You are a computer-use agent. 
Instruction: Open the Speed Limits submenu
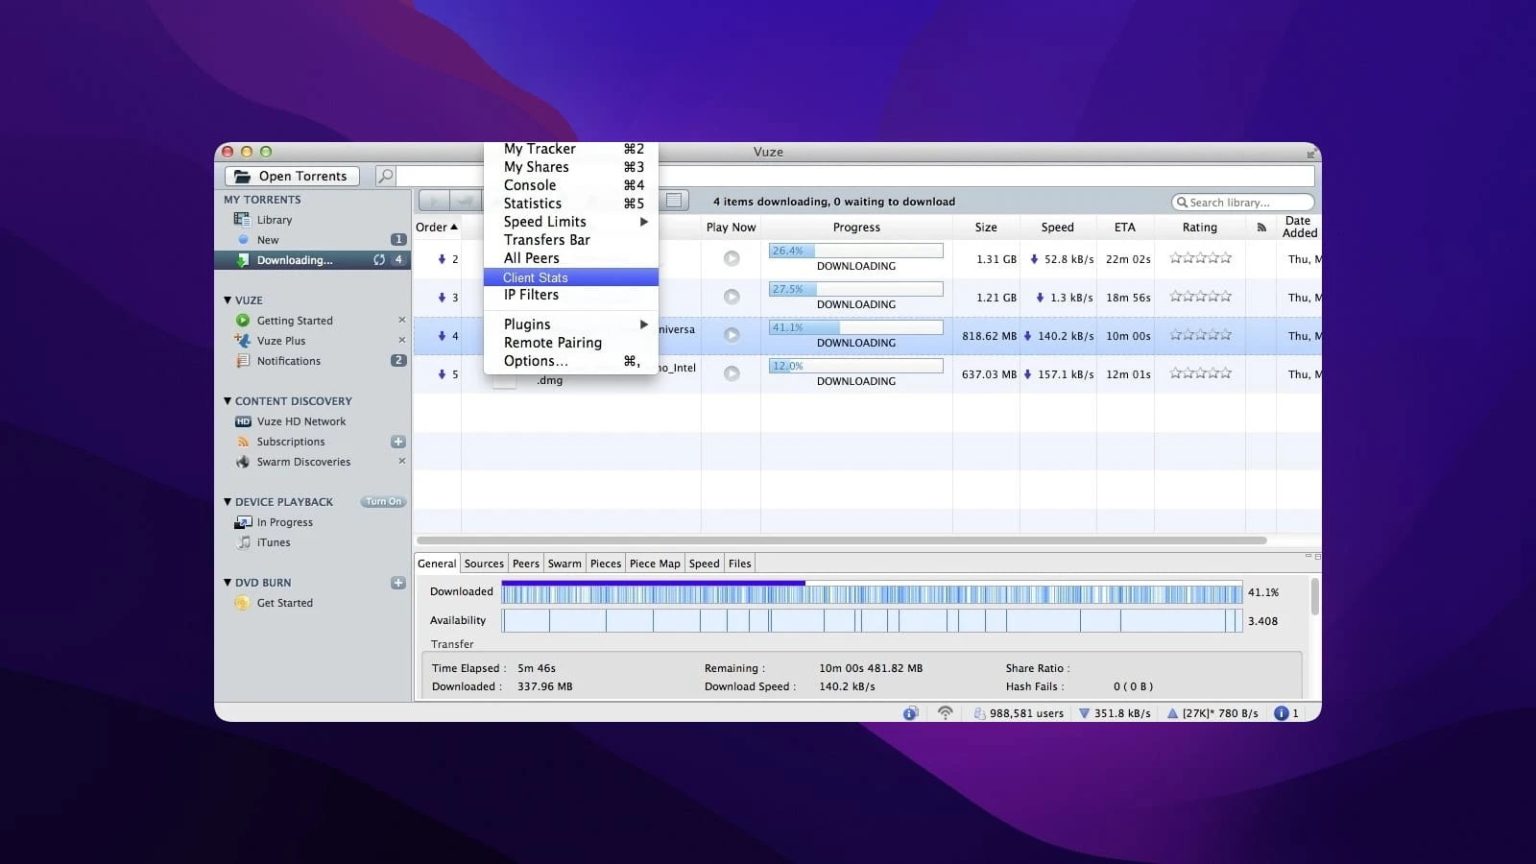544,221
